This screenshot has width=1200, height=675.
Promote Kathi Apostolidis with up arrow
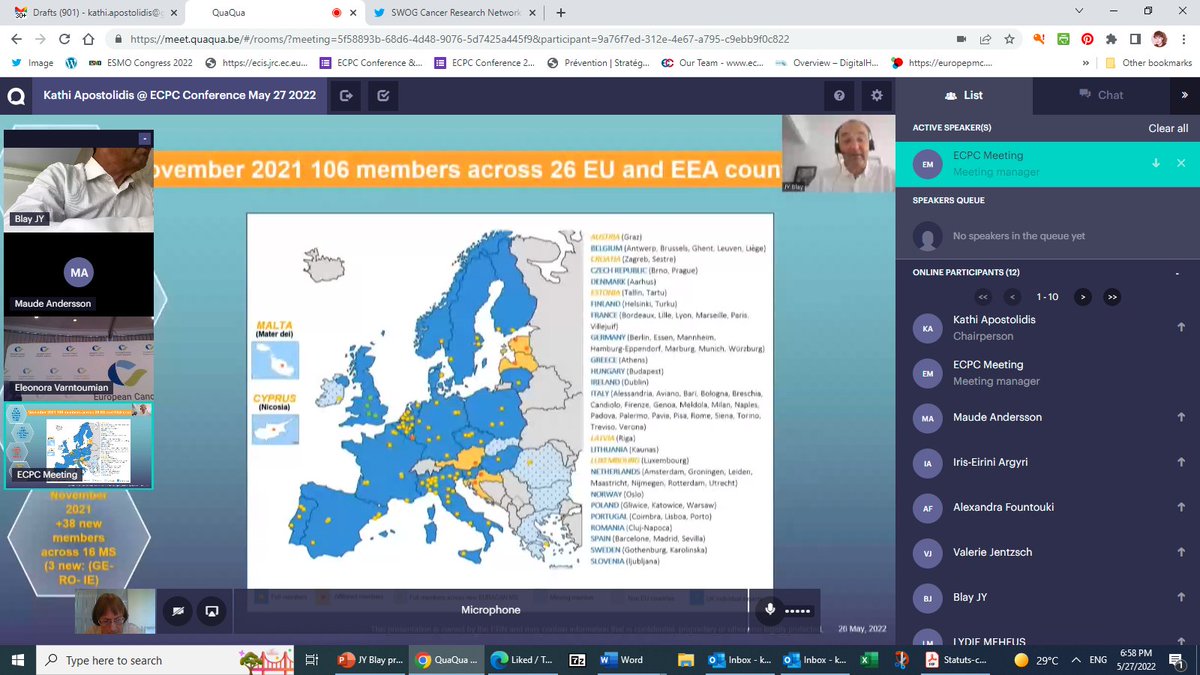[1181, 327]
